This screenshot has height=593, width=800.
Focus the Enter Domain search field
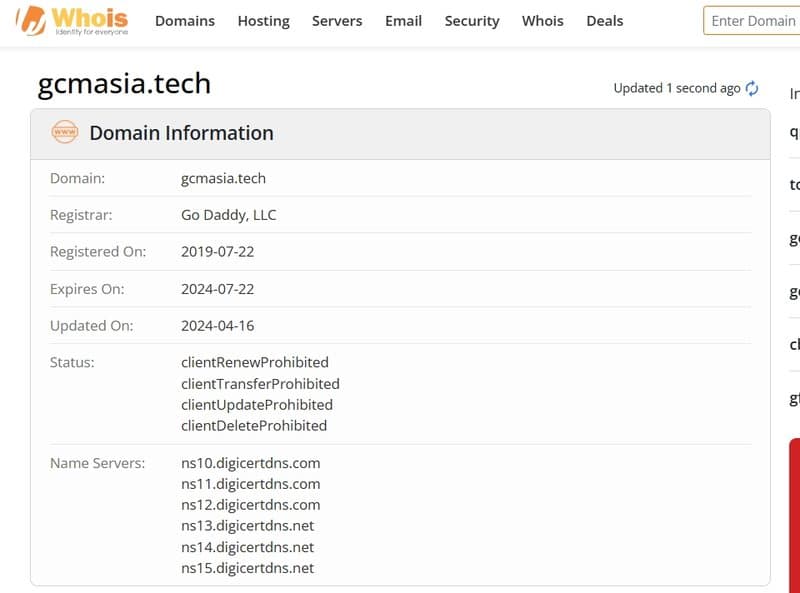[752, 21]
